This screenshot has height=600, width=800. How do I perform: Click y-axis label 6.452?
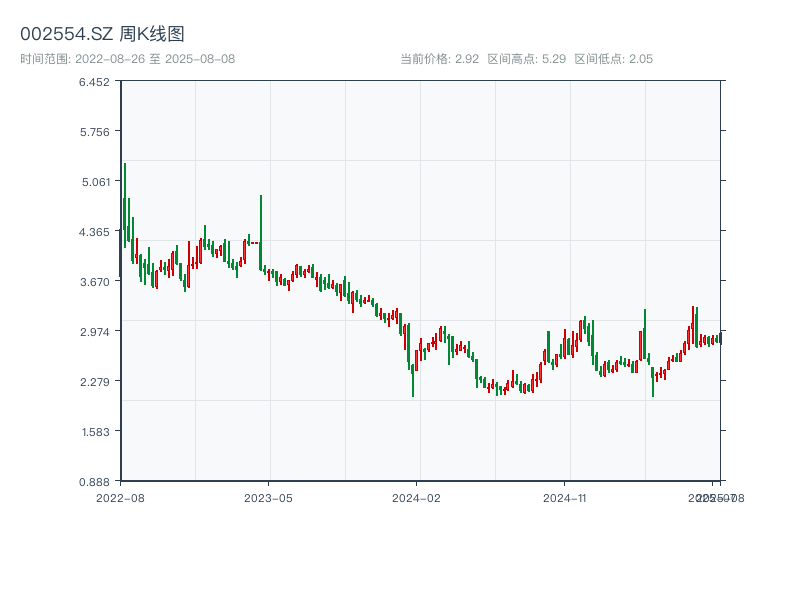(x=94, y=82)
